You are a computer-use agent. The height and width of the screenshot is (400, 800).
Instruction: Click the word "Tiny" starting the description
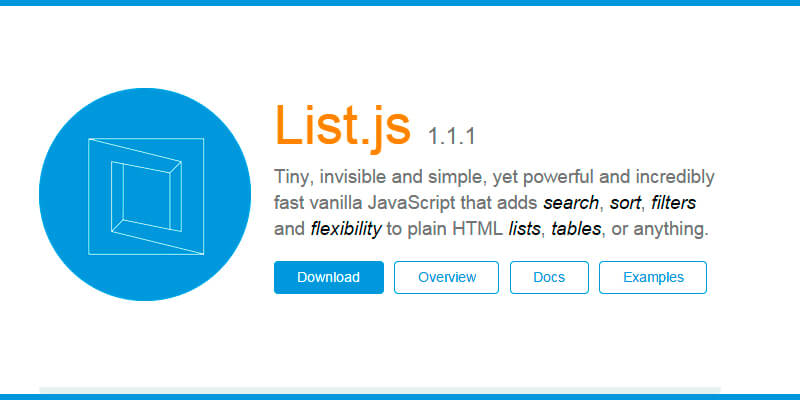point(293,177)
